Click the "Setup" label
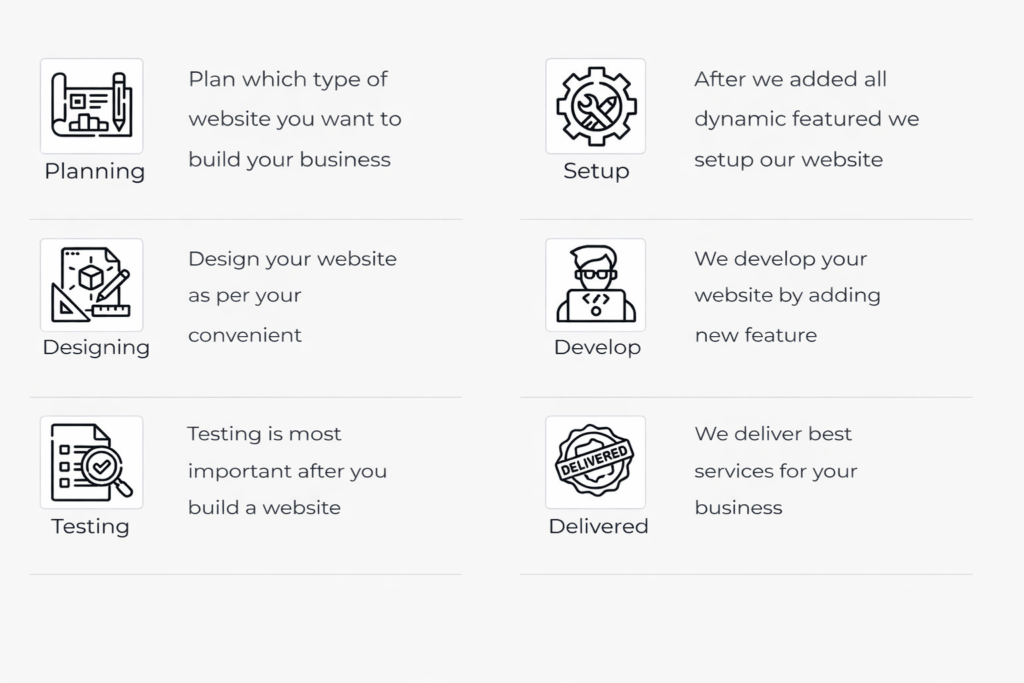 (596, 171)
